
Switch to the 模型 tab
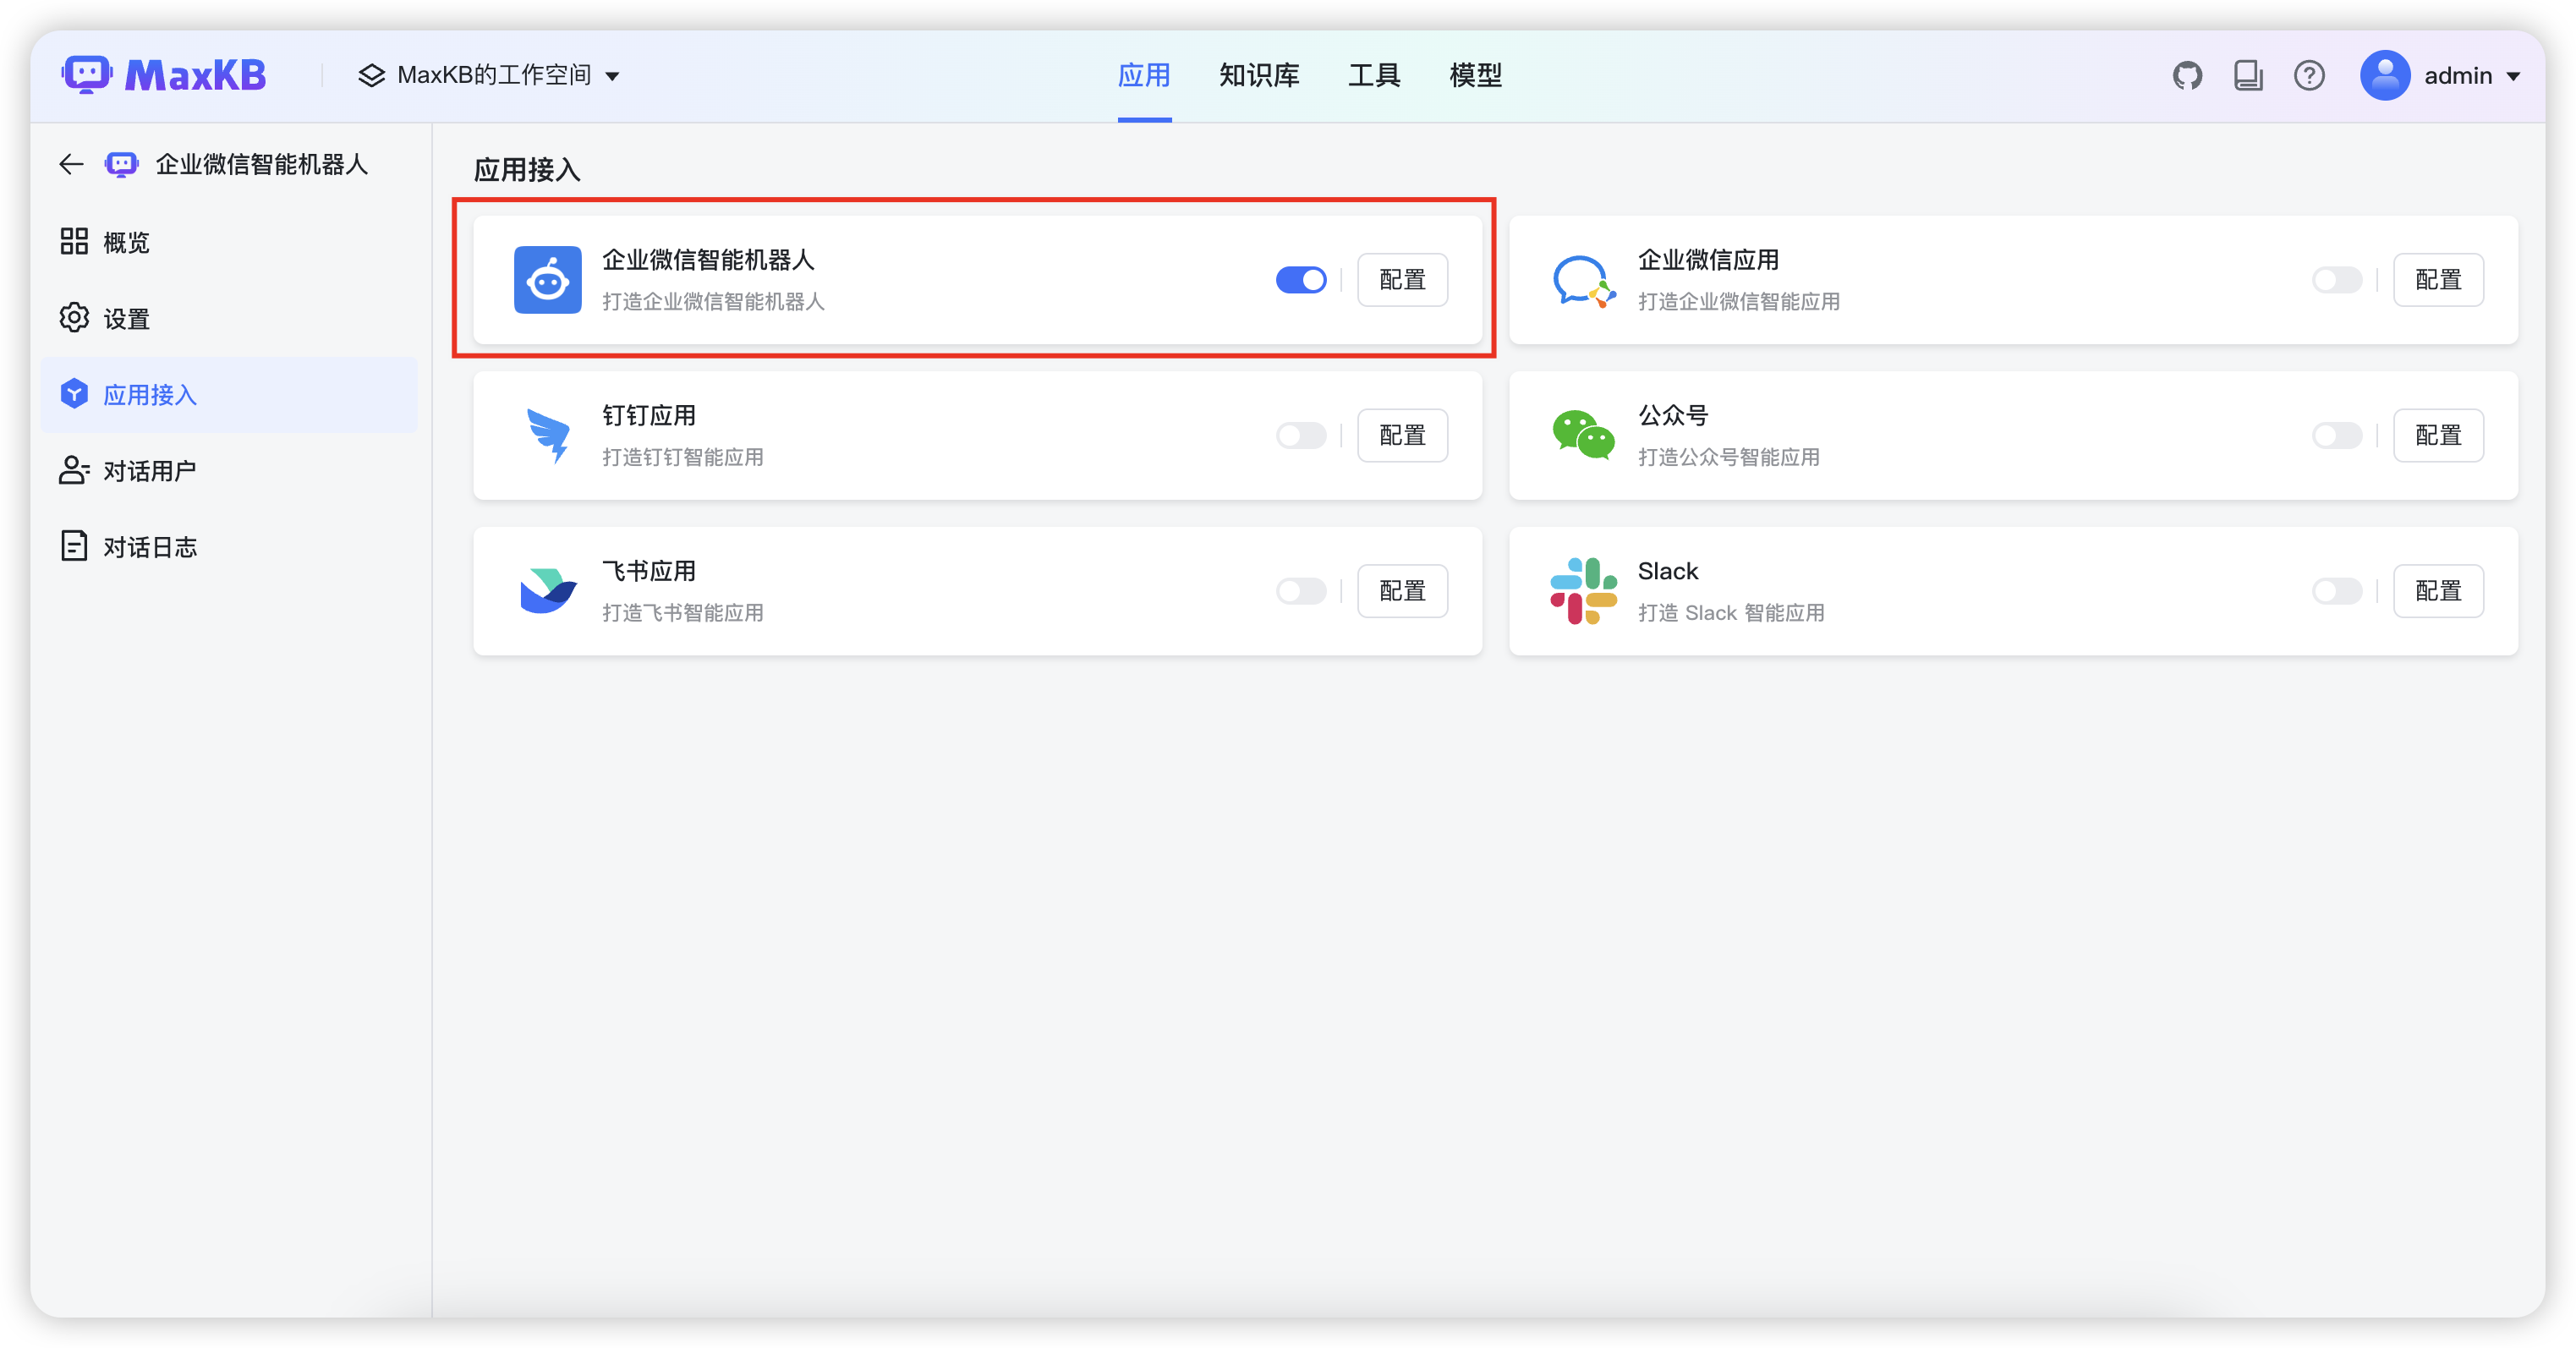pyautogui.click(x=1475, y=76)
